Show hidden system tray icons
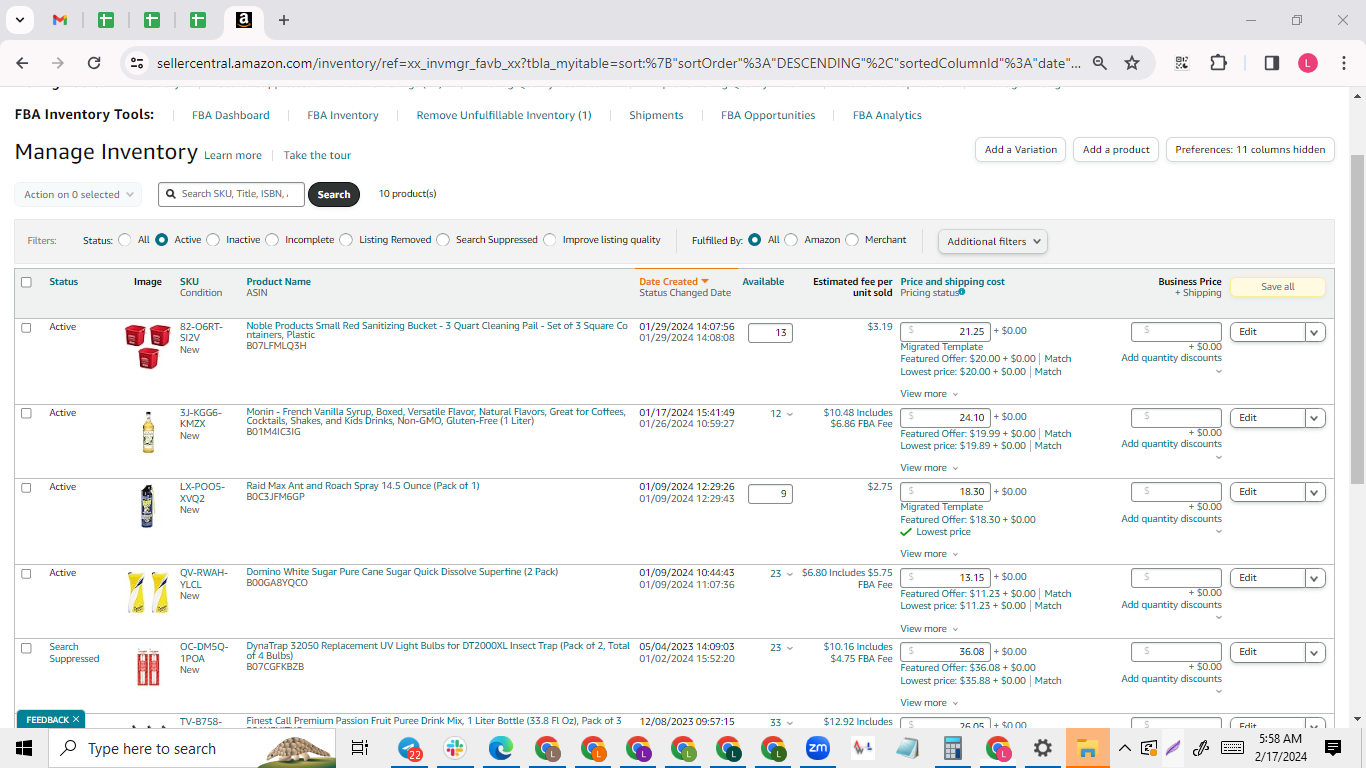This screenshot has height=768, width=1366. point(1125,748)
